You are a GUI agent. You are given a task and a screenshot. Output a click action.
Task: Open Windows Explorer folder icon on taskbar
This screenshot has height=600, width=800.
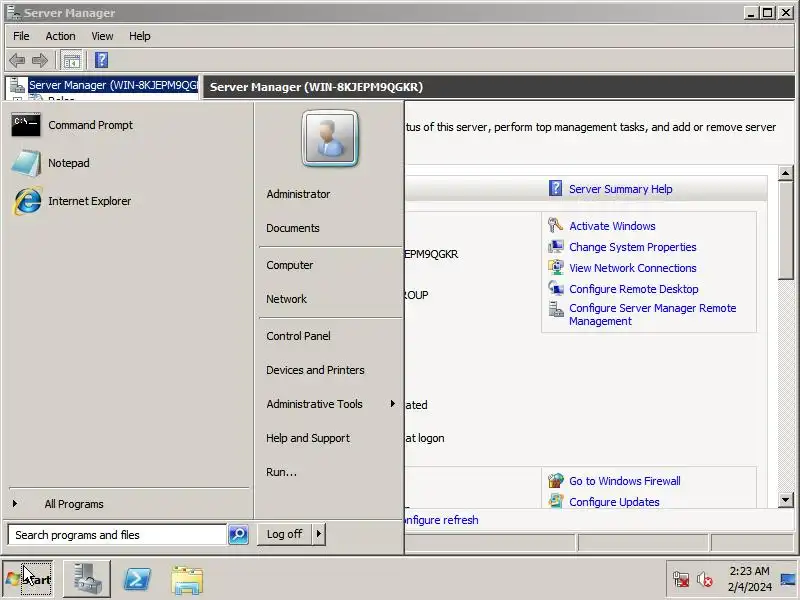[187, 580]
